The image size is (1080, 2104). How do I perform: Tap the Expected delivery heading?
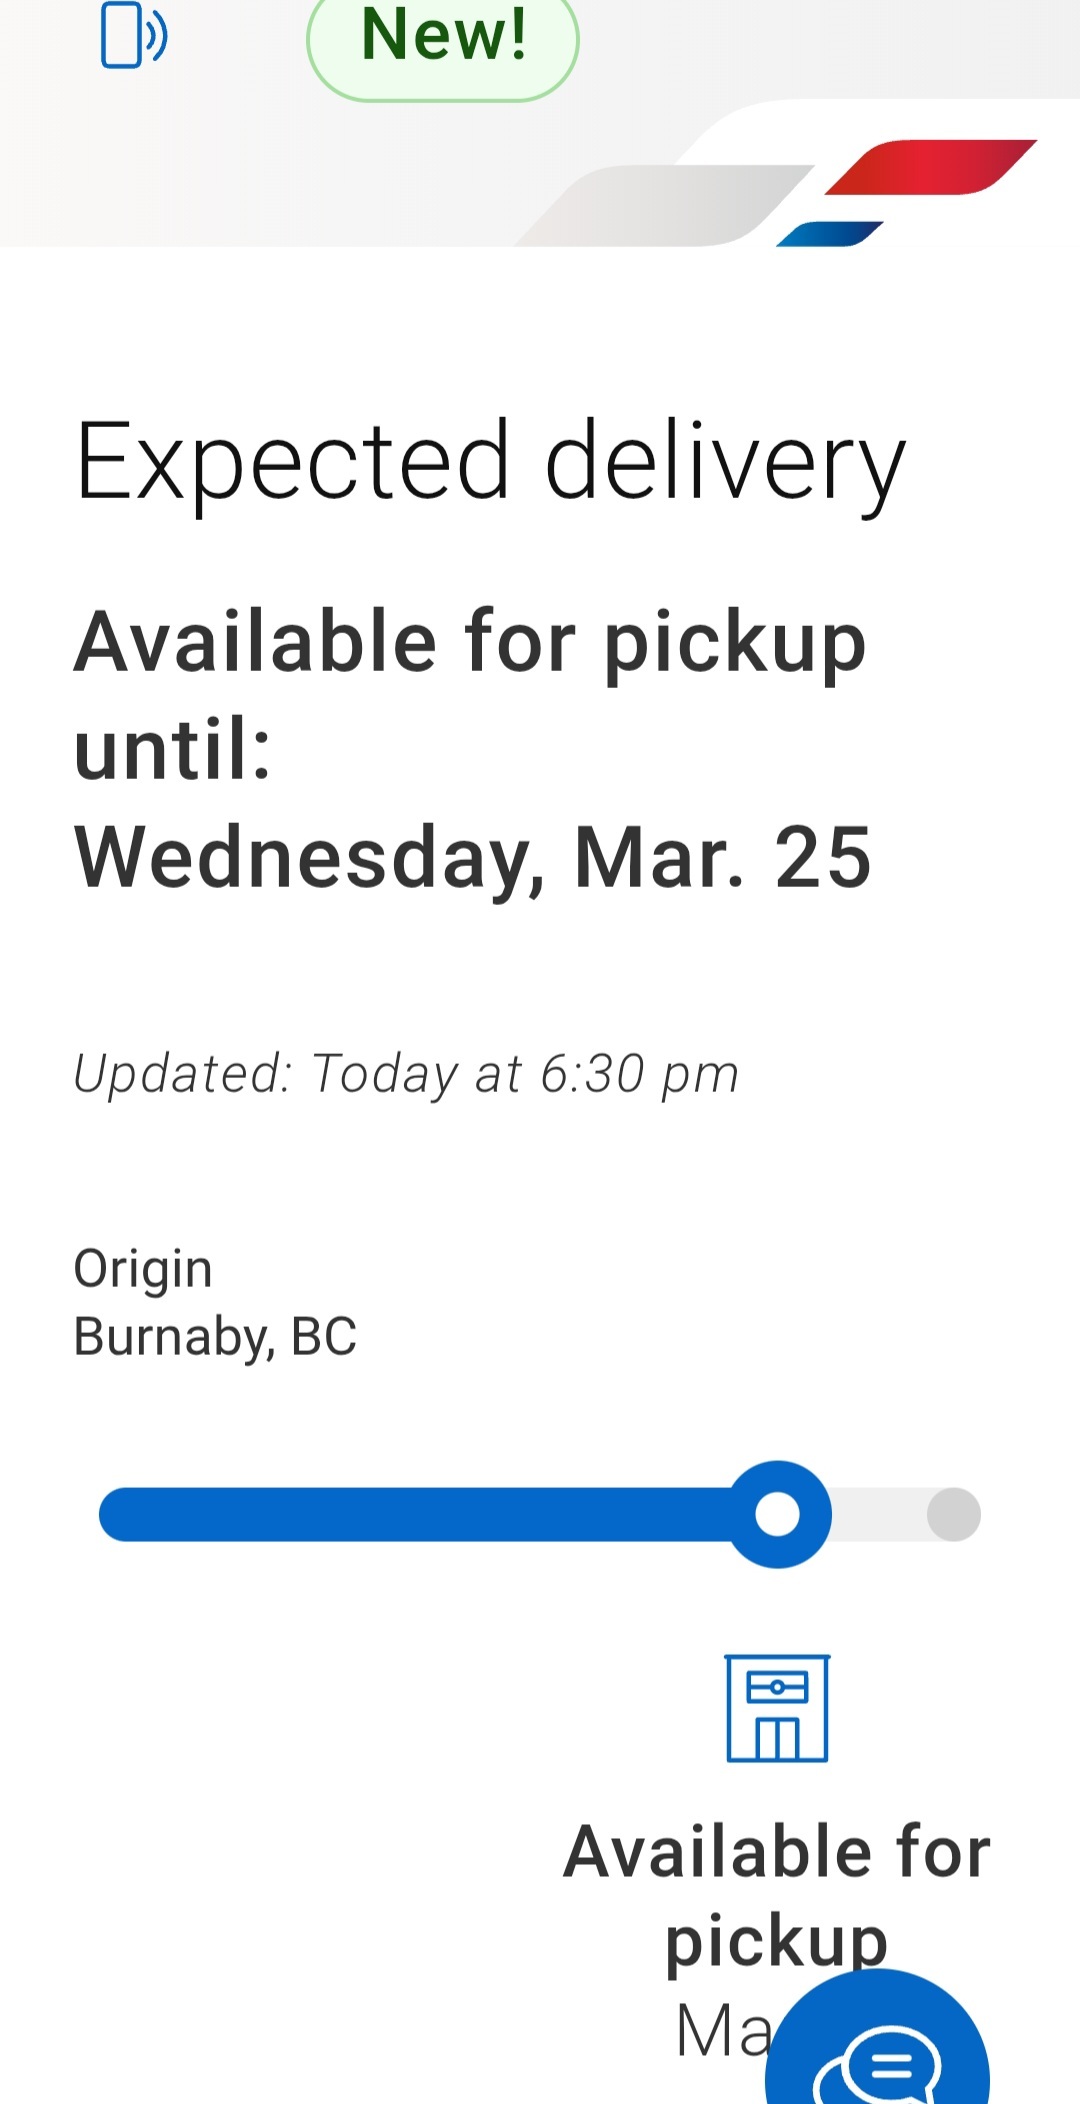[490, 463]
